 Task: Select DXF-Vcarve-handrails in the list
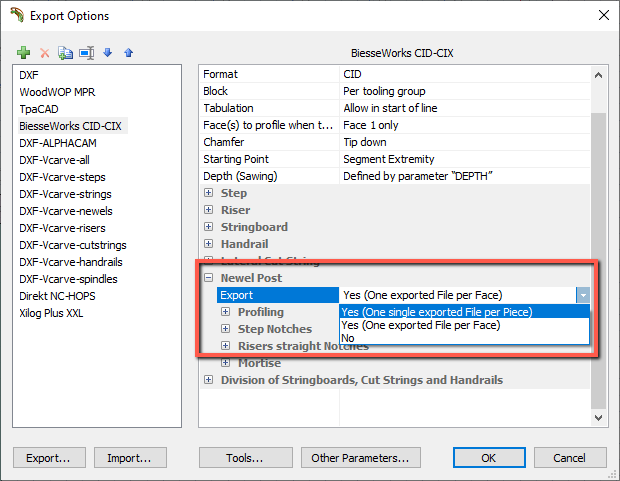click(x=71, y=262)
